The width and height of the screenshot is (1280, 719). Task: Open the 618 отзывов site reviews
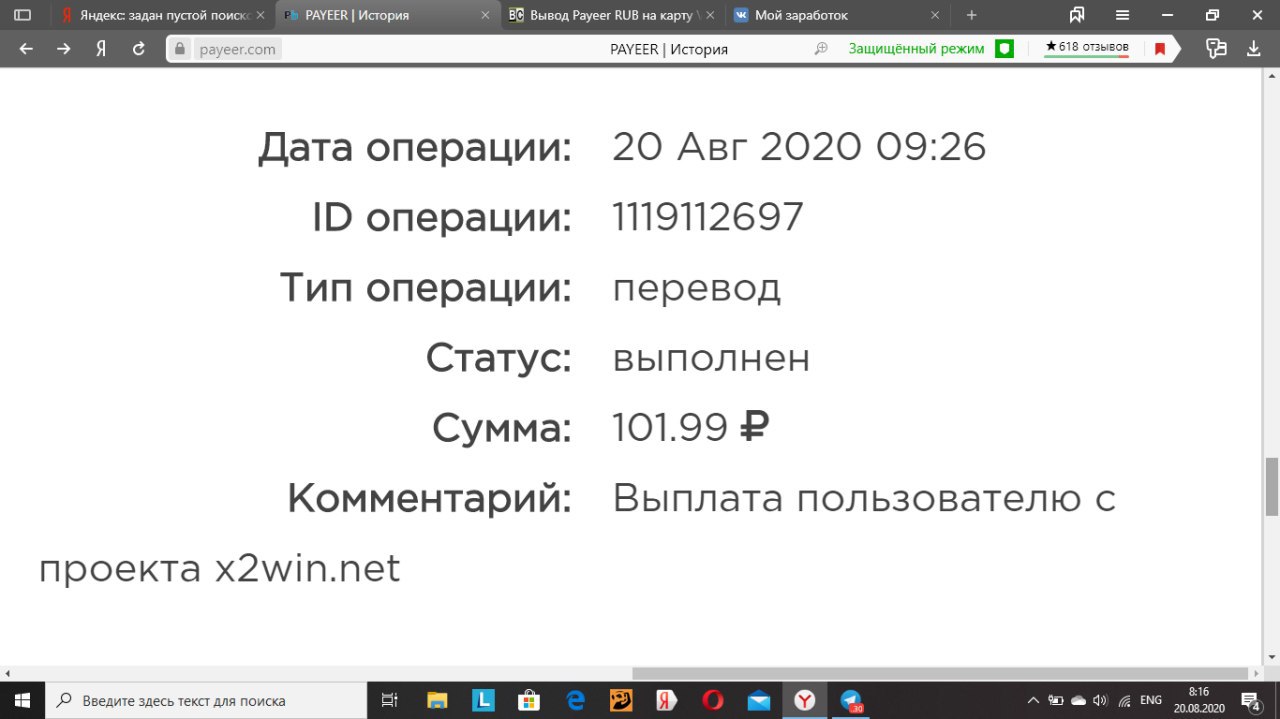pos(1086,48)
